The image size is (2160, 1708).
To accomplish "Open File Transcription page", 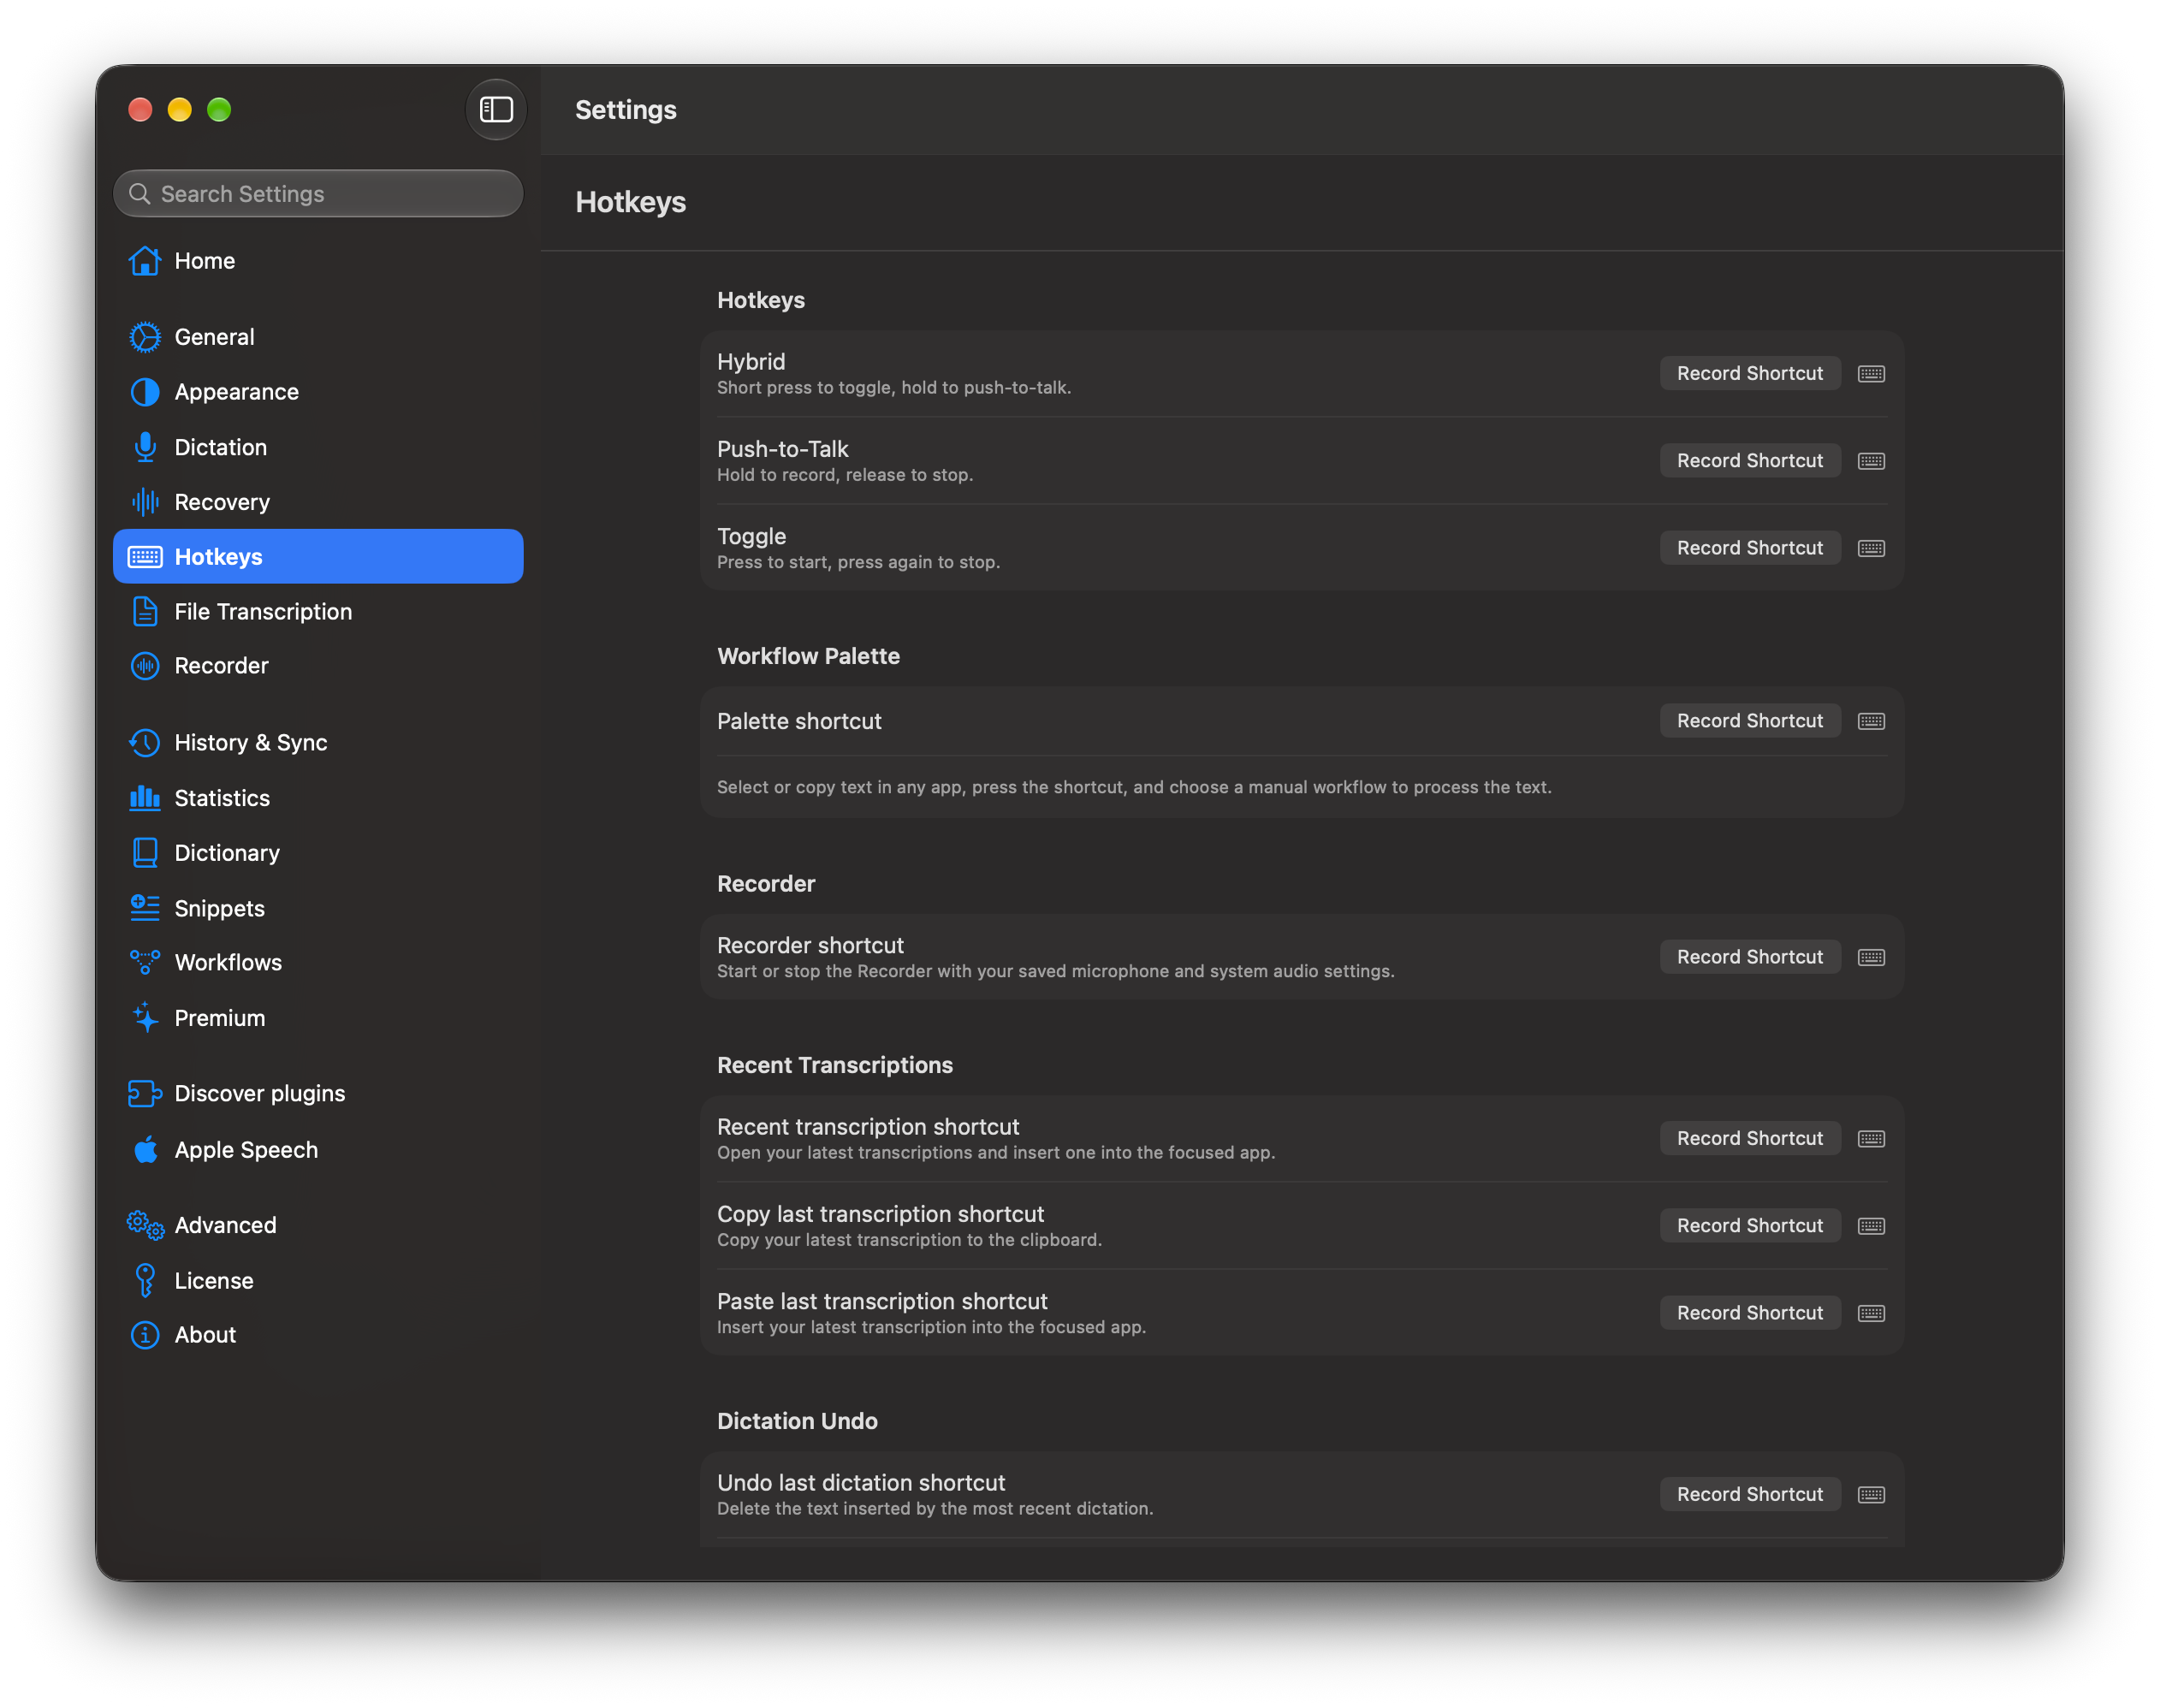I will click(x=318, y=611).
